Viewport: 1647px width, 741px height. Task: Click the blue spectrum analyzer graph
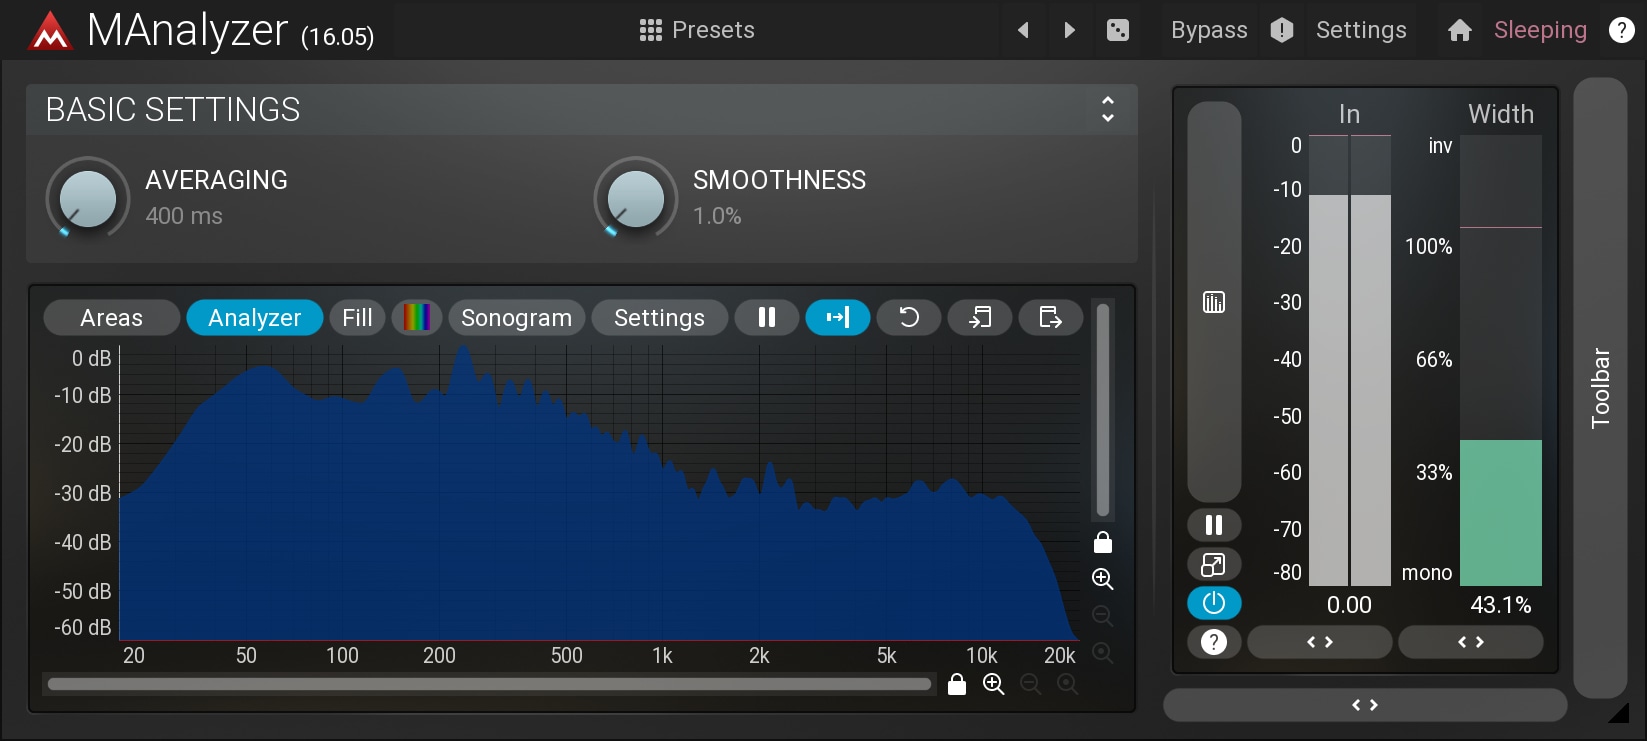[600, 493]
